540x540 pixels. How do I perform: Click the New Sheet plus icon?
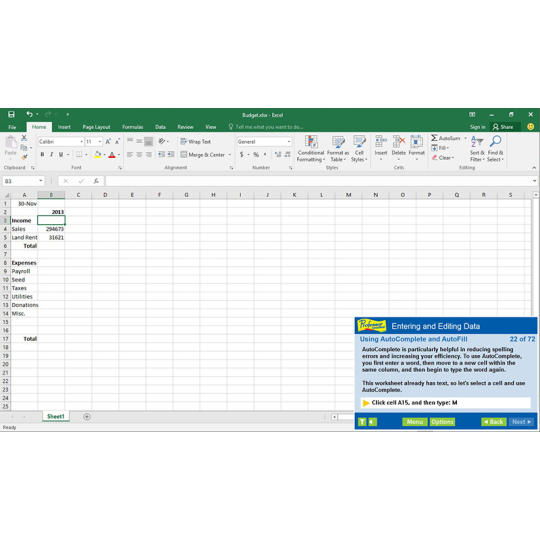tap(87, 417)
